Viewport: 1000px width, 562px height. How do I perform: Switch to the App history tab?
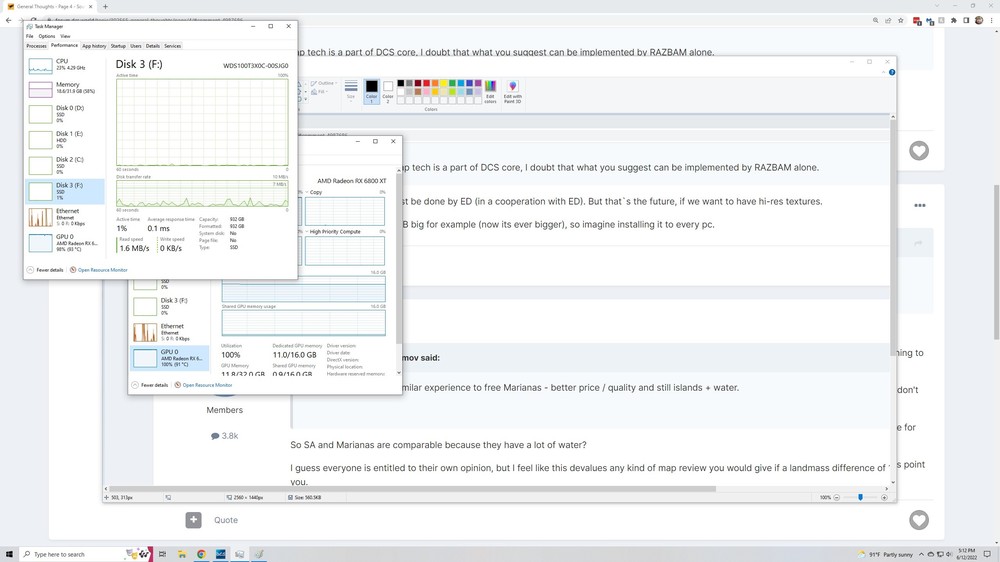[94, 46]
